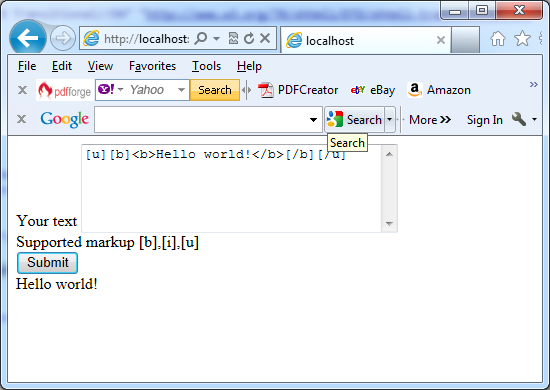Click the PDFCreator toolbar button
The image size is (550, 390).
[298, 90]
